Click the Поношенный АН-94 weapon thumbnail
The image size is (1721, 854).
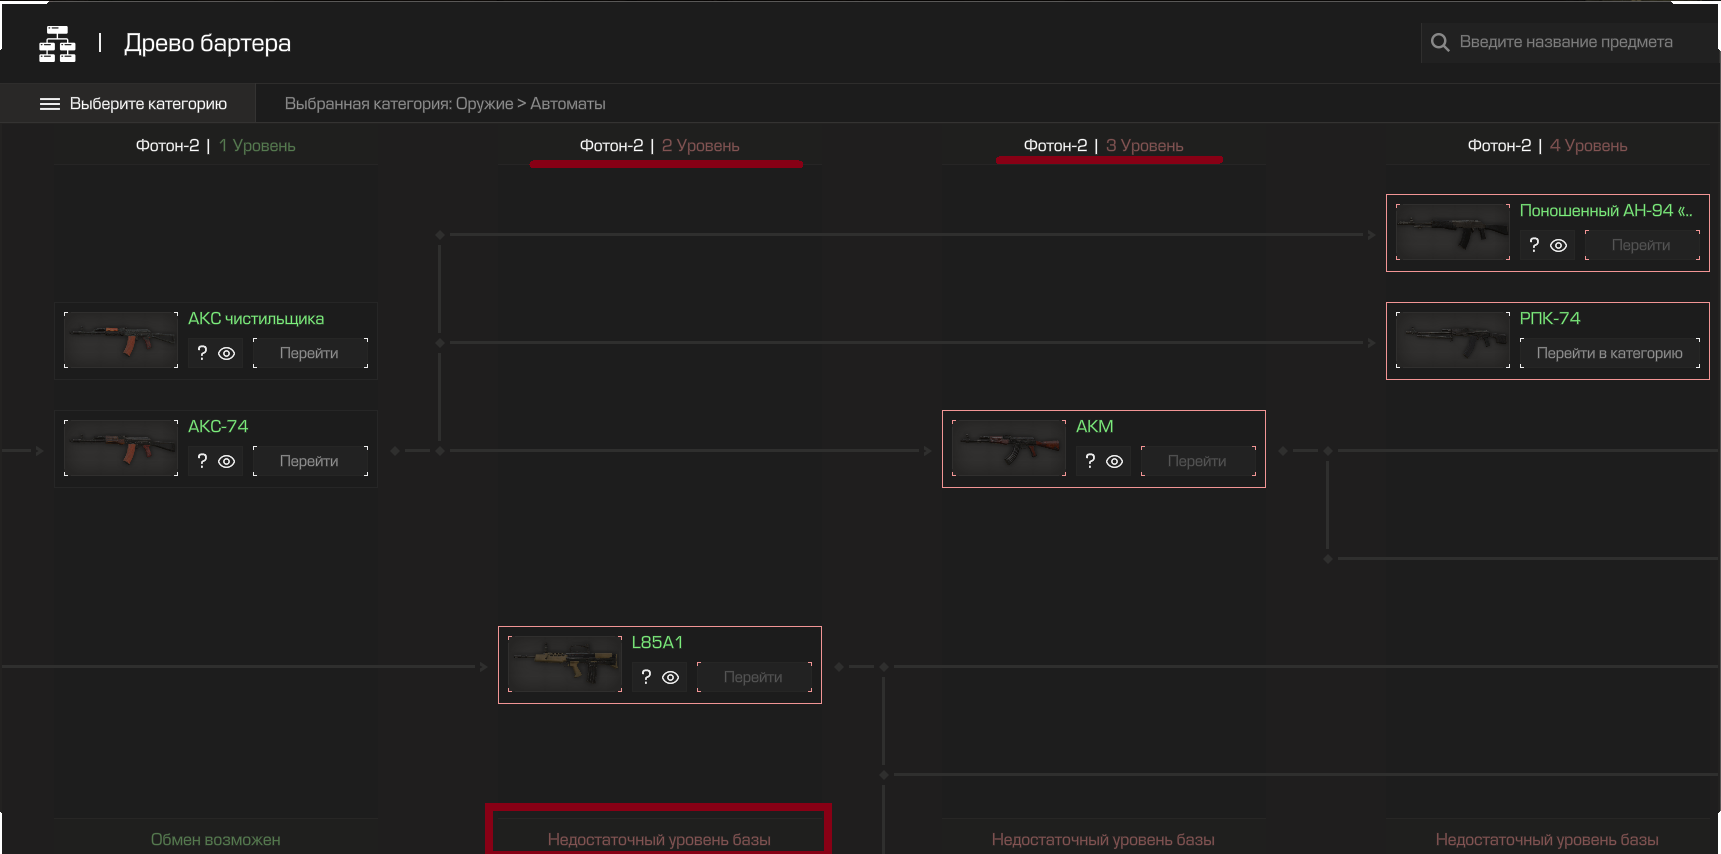1453,232
